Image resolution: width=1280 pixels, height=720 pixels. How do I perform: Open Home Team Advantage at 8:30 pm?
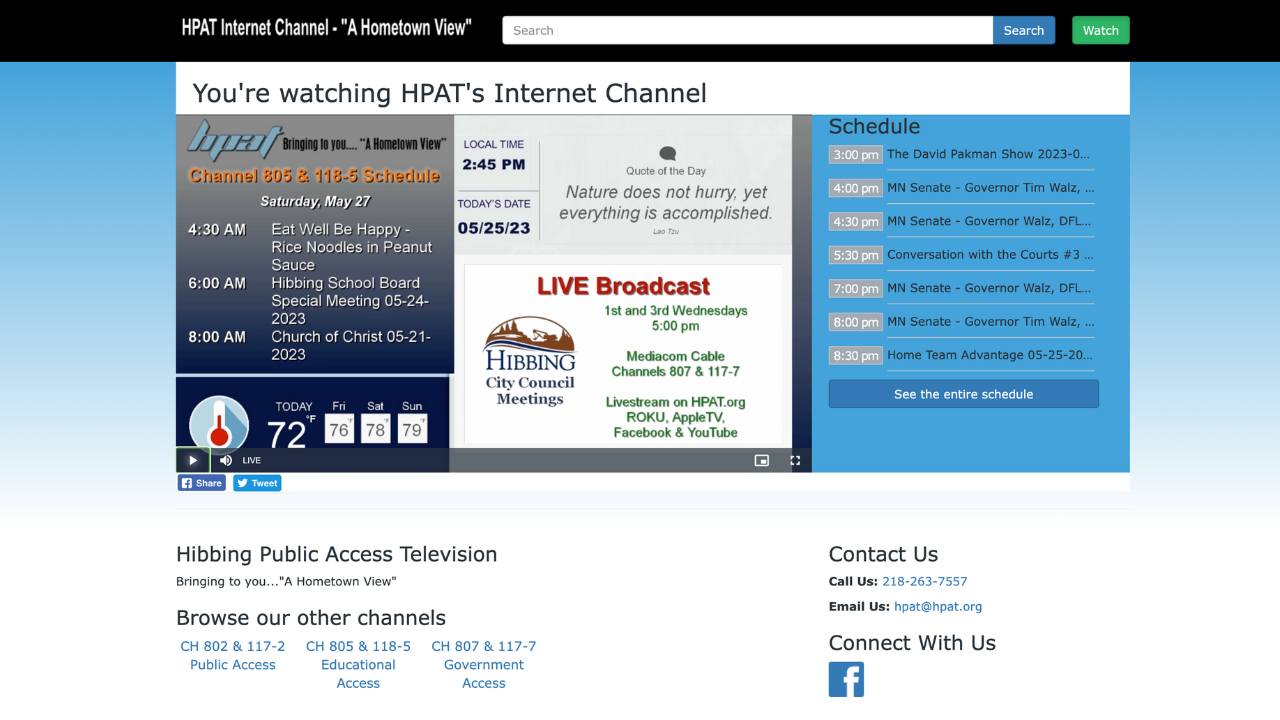990,355
